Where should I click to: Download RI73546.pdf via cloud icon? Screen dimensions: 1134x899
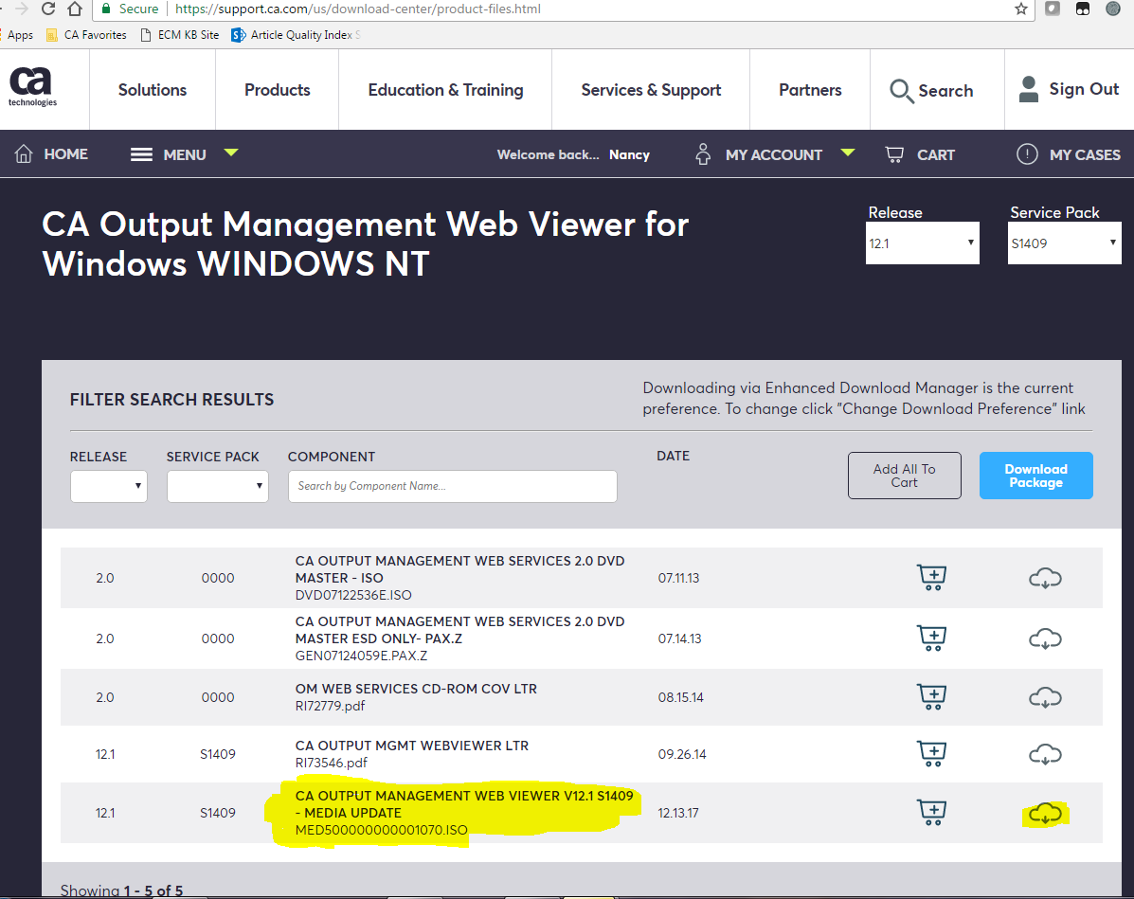tap(1045, 754)
